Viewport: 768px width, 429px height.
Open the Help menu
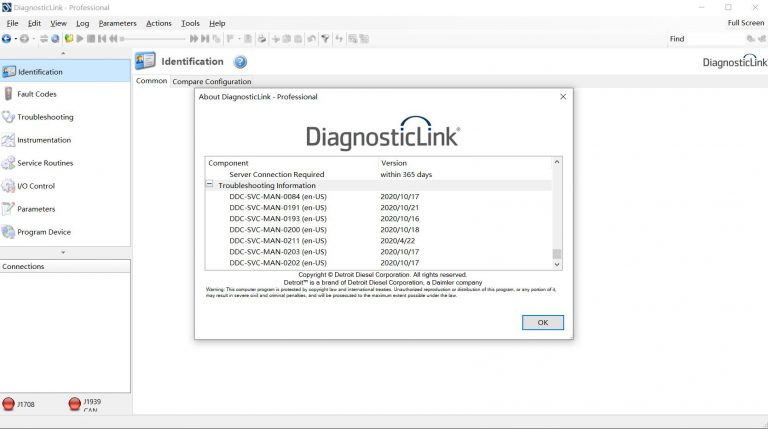pos(217,23)
